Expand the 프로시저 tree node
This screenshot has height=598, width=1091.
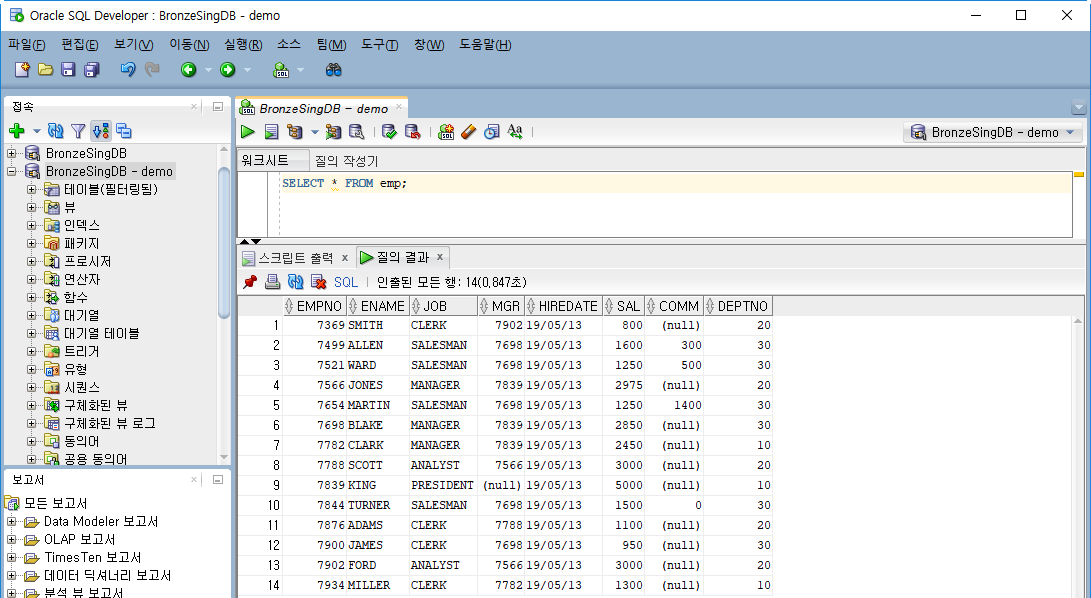point(31,261)
